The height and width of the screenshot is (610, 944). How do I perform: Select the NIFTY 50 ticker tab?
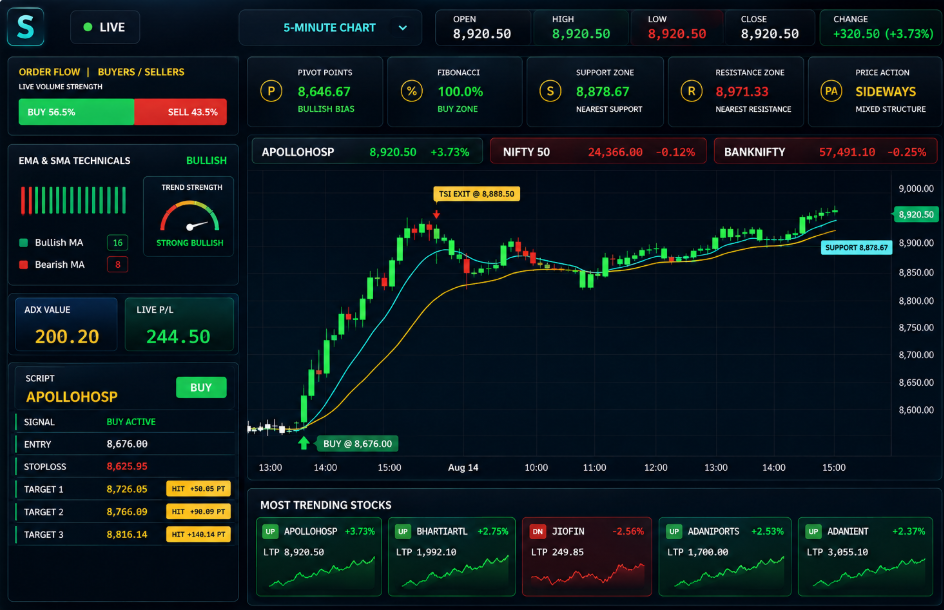pos(598,152)
